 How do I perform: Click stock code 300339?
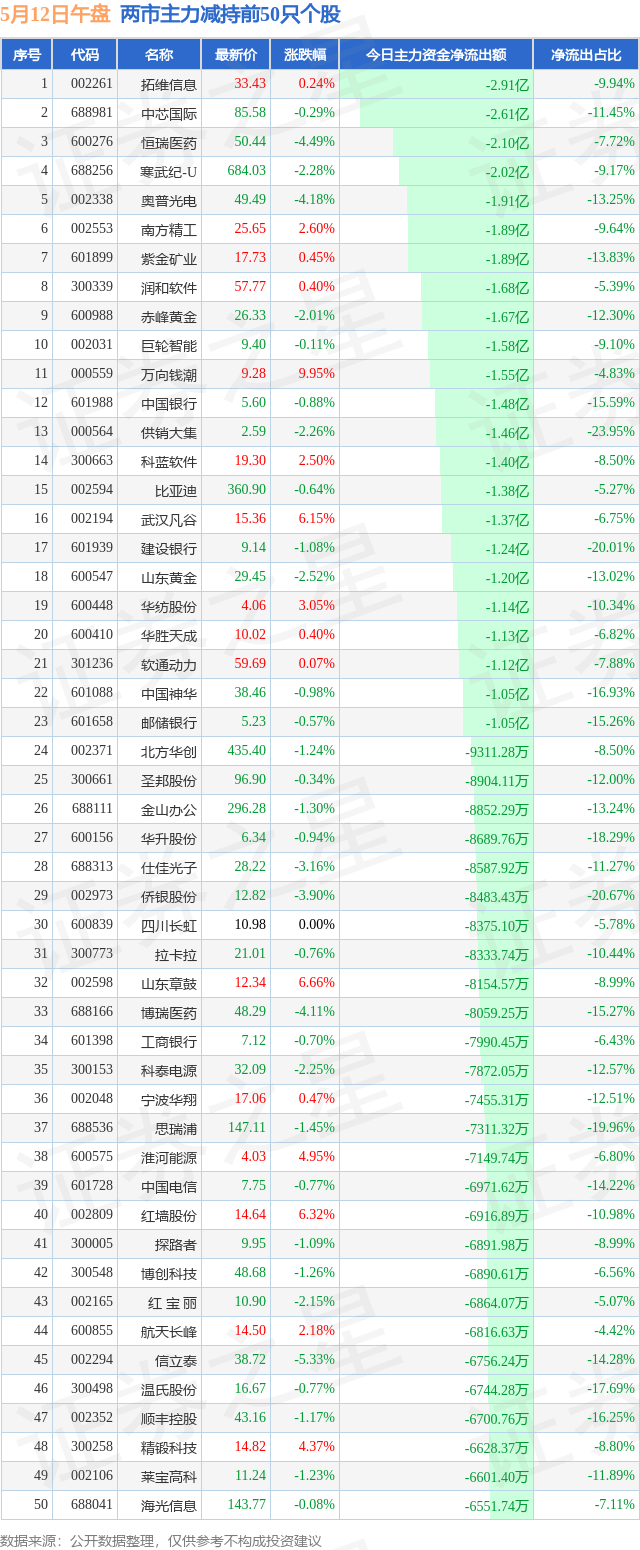(x=91, y=287)
